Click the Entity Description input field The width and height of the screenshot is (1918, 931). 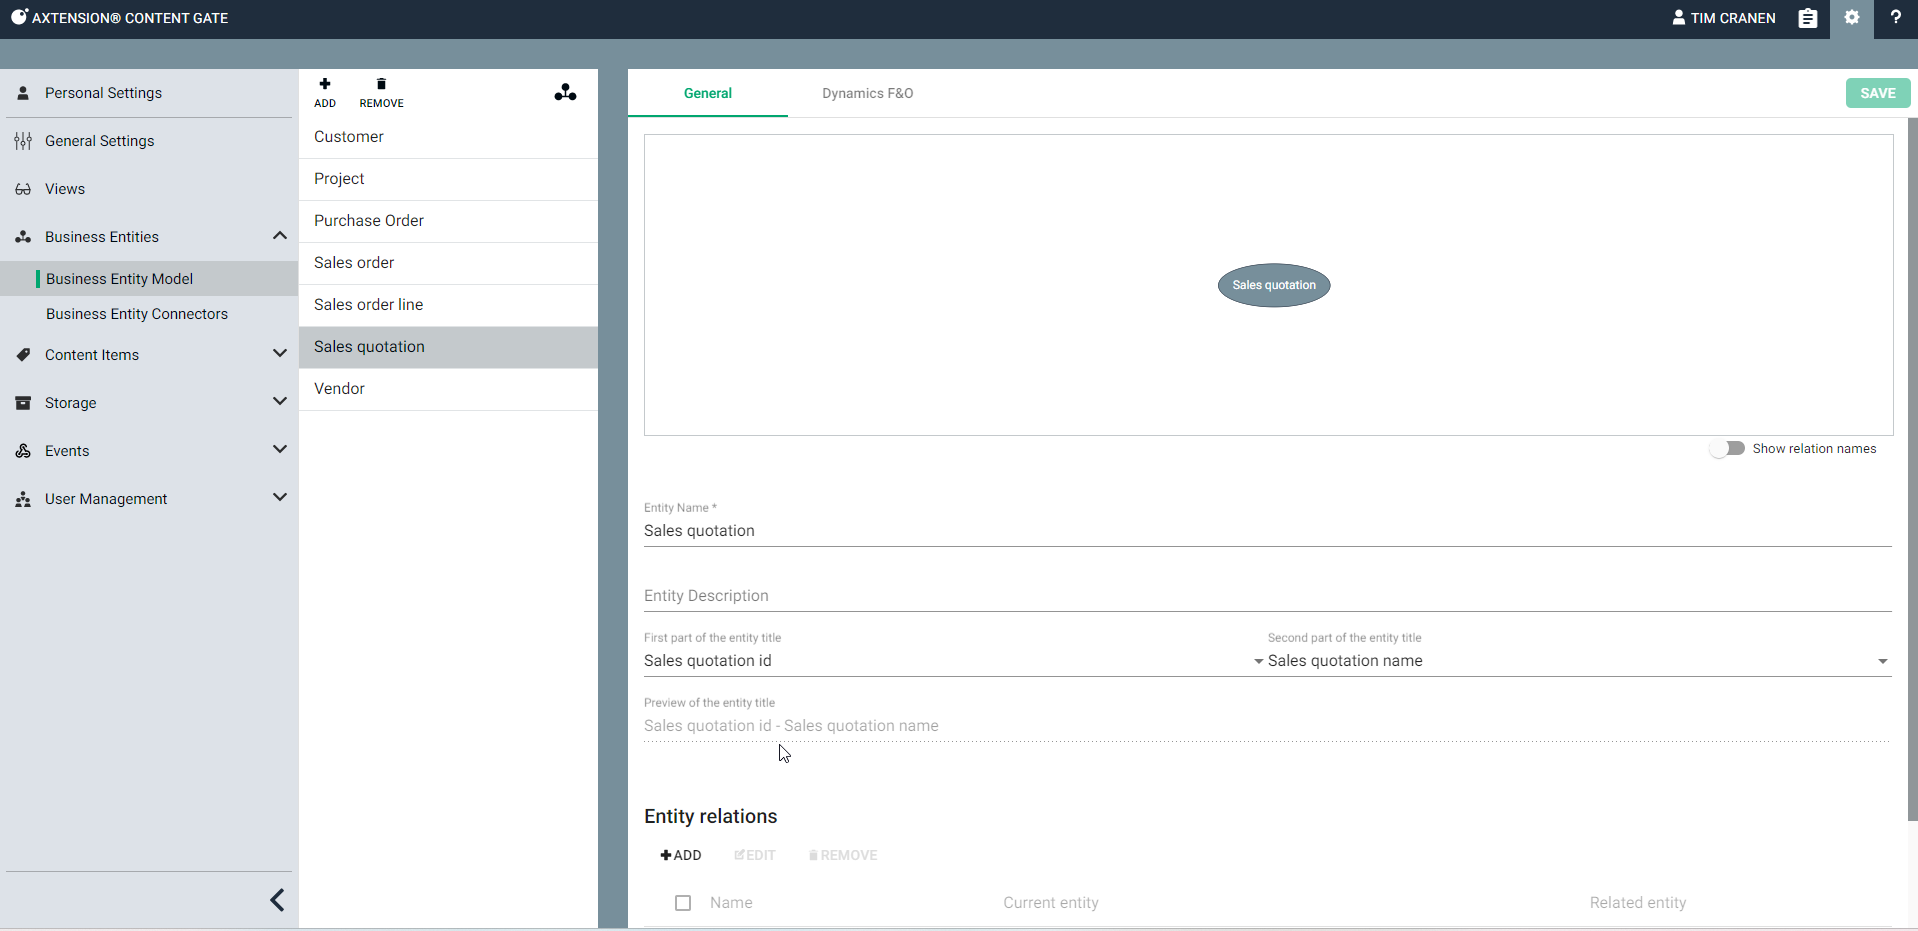tap(1267, 596)
